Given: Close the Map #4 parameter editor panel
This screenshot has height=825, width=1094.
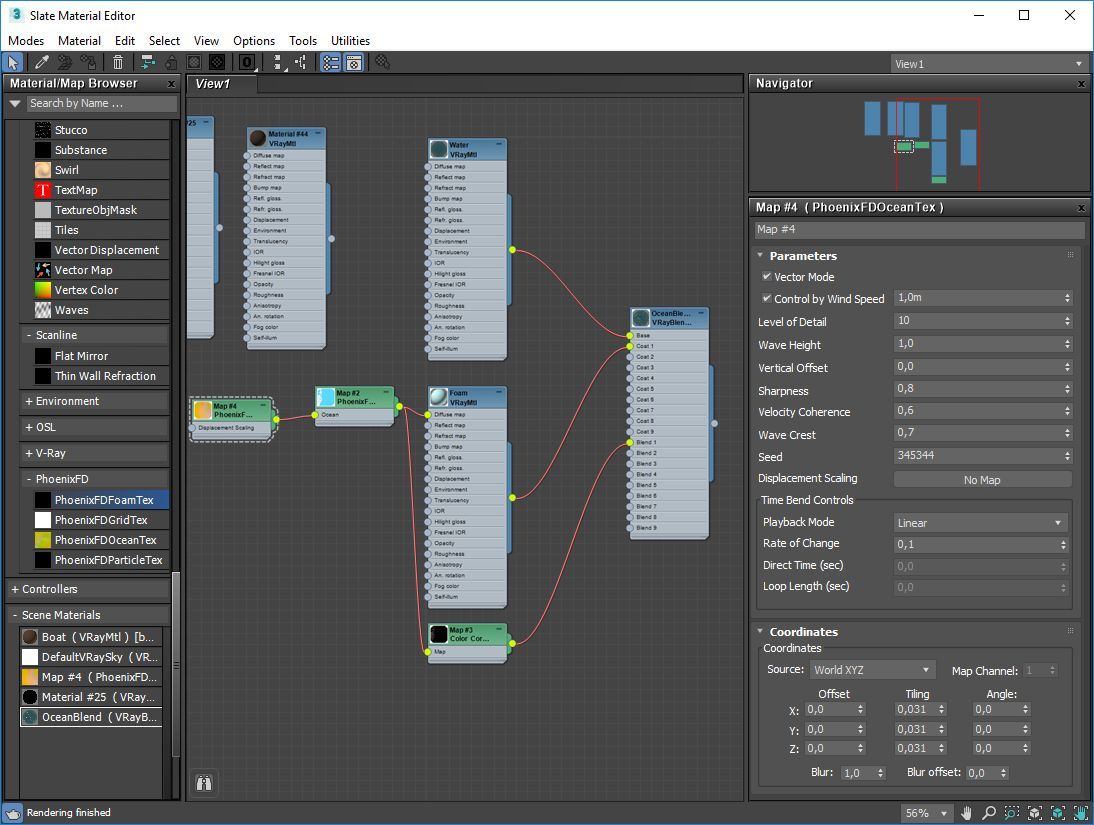Looking at the screenshot, I should [1081, 208].
